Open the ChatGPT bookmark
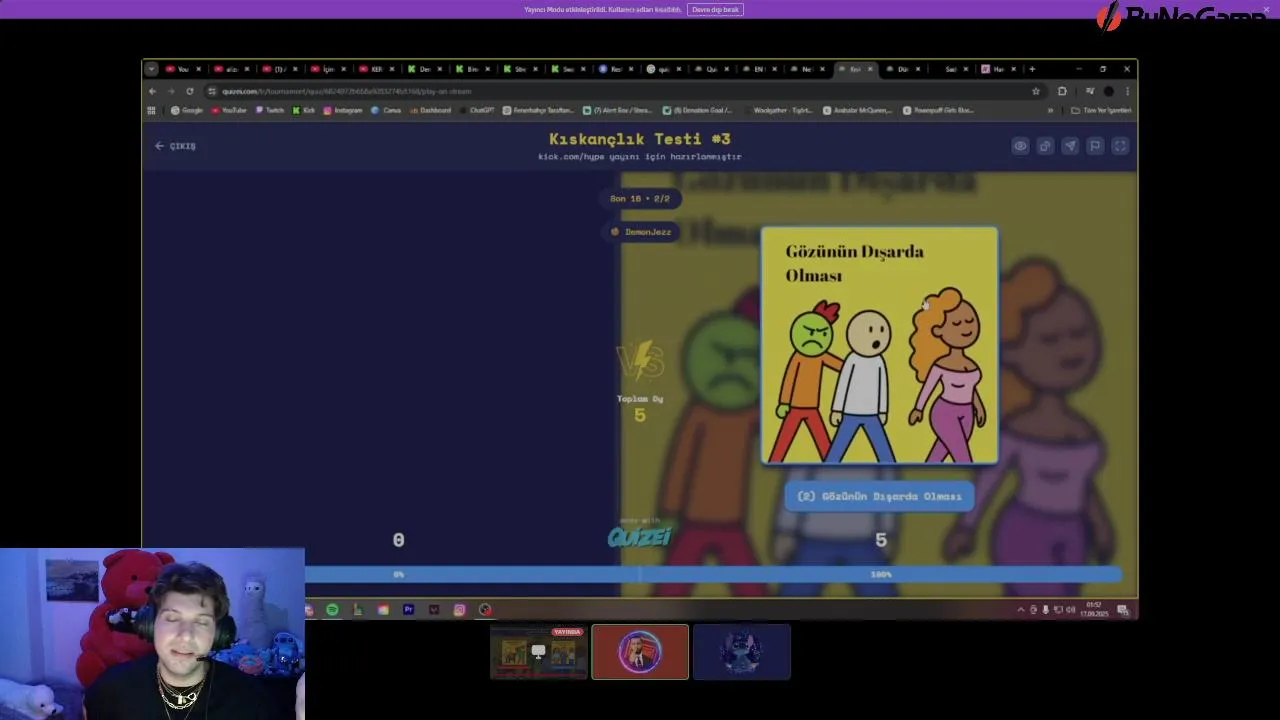This screenshot has height=720, width=1280. click(x=477, y=110)
